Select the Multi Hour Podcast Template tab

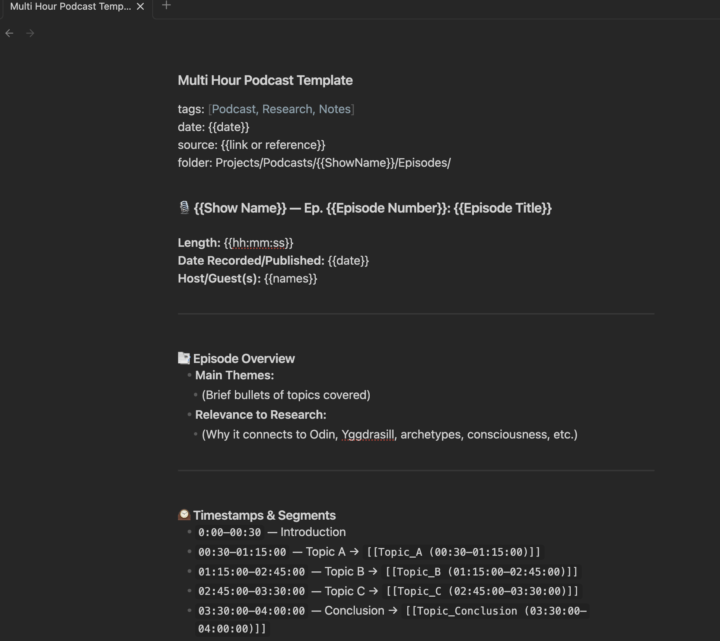pos(70,6)
